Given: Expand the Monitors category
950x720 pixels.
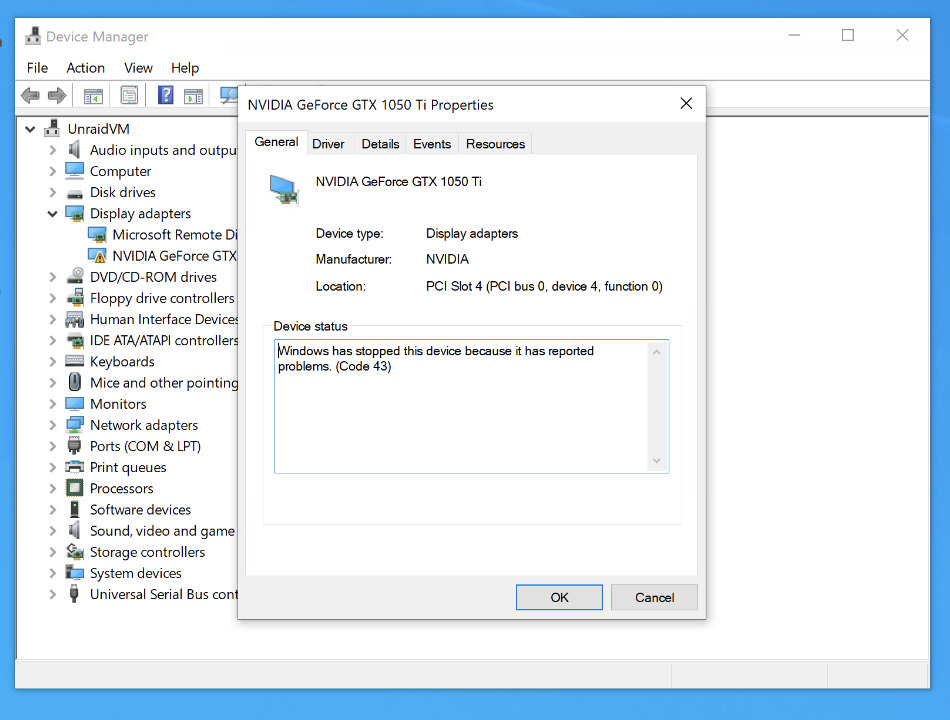Looking at the screenshot, I should [x=53, y=404].
